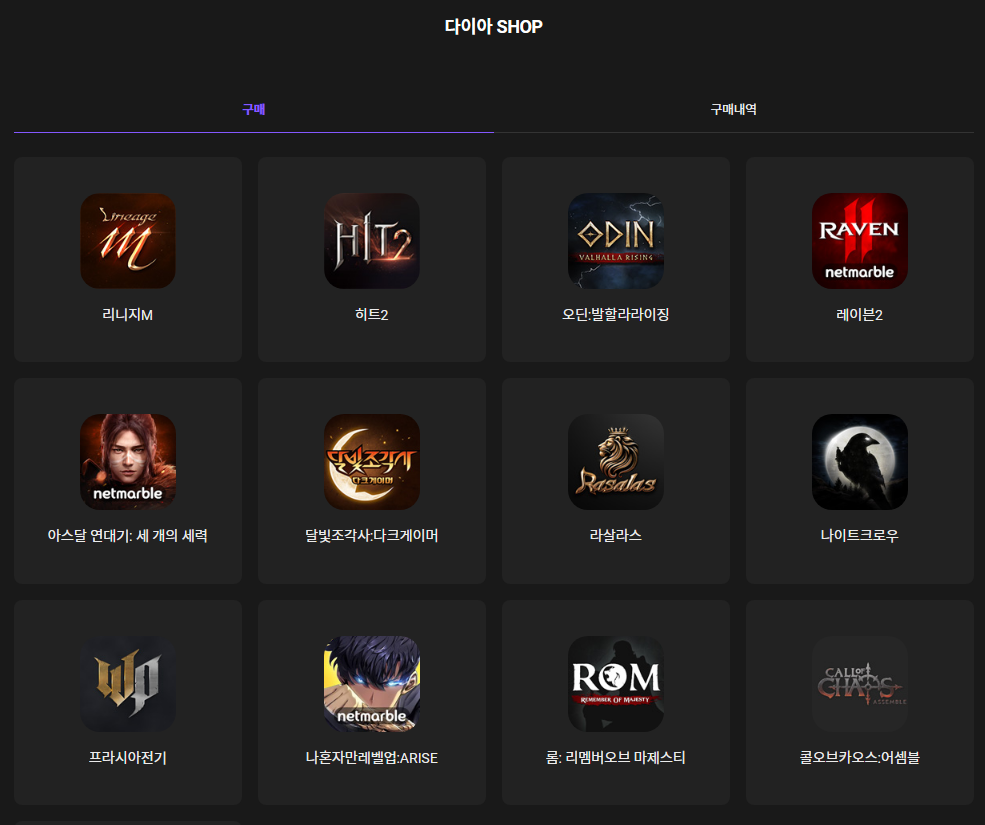Choose the Wars of Prasia WP icon
Screen dimensions: 985x825
[x=128, y=684]
